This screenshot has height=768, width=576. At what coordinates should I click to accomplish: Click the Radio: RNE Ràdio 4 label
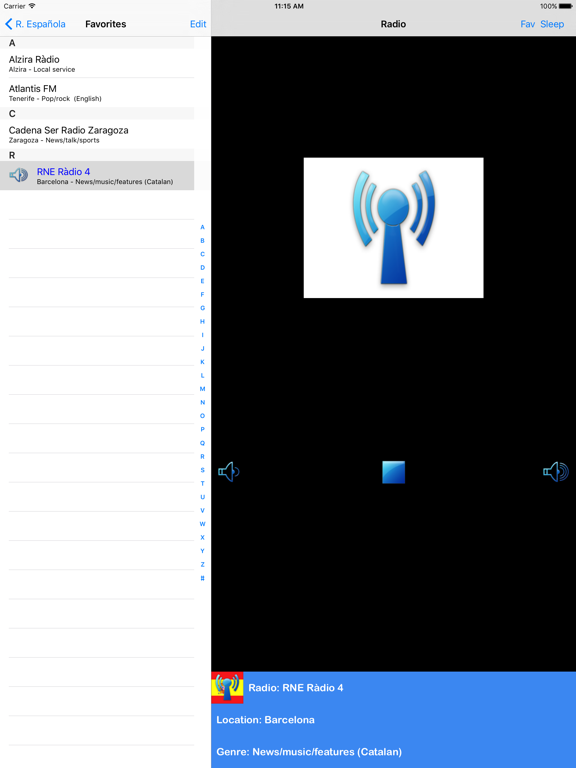point(296,688)
